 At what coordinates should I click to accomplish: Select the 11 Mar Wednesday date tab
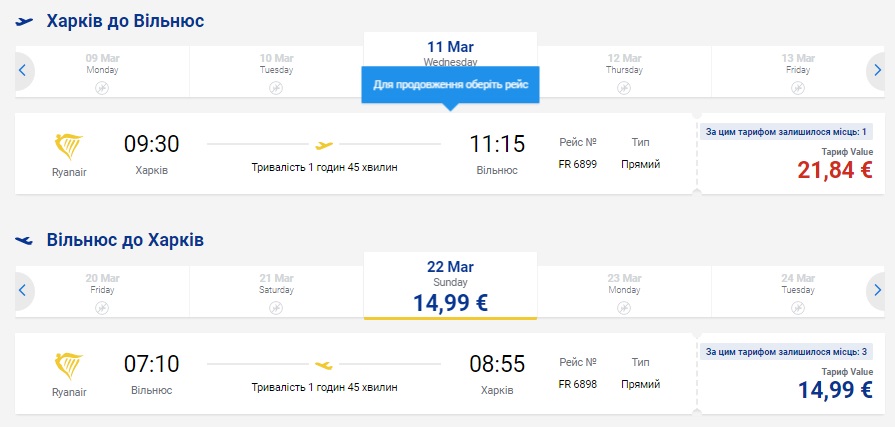click(450, 52)
